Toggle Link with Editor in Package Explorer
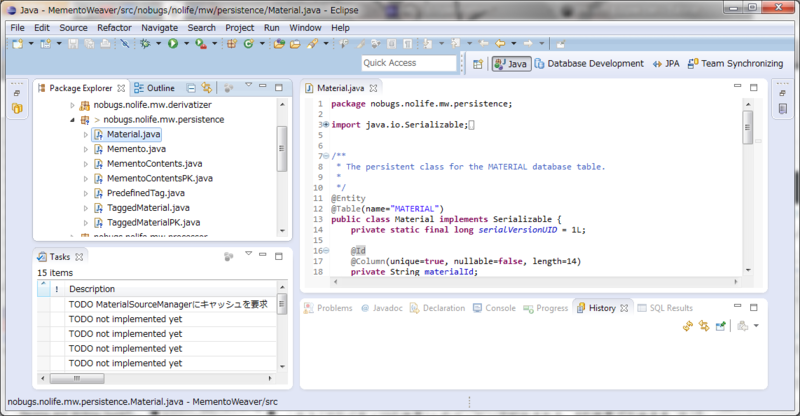The height and width of the screenshot is (416, 800). click(x=207, y=88)
